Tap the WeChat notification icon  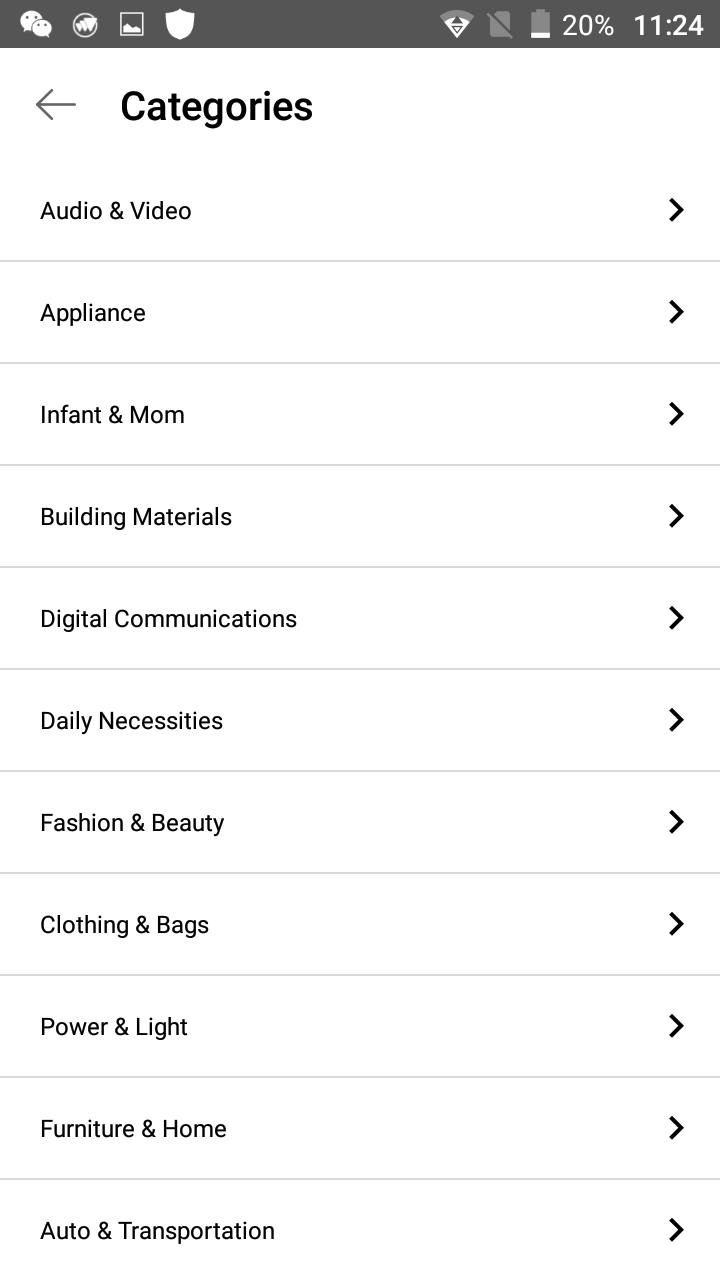pyautogui.click(x=37, y=24)
